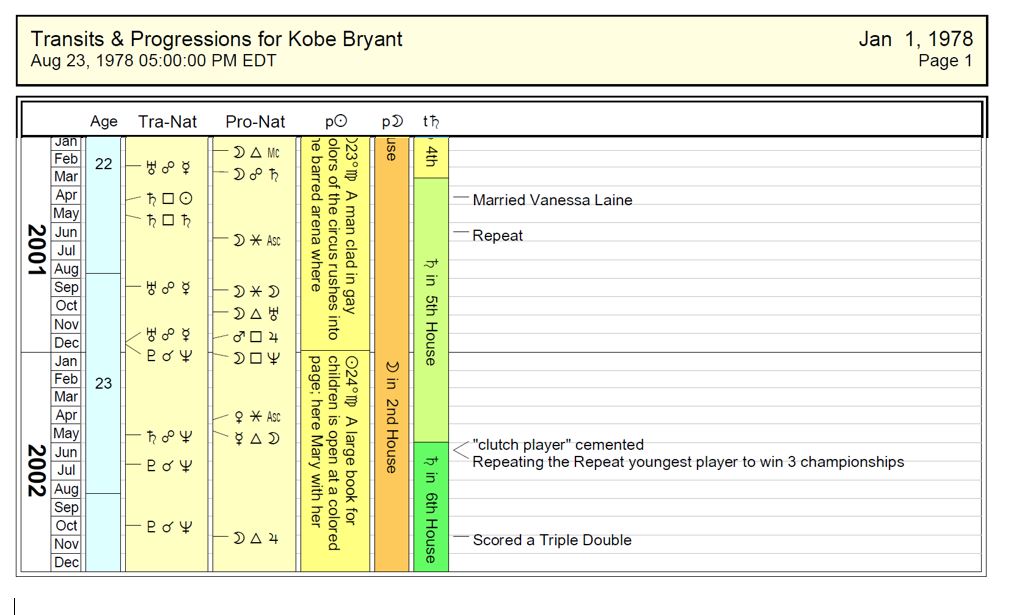This screenshot has height=615, width=1011.
Task: Click the Married Vanessa Laine event
Action: click(x=552, y=200)
